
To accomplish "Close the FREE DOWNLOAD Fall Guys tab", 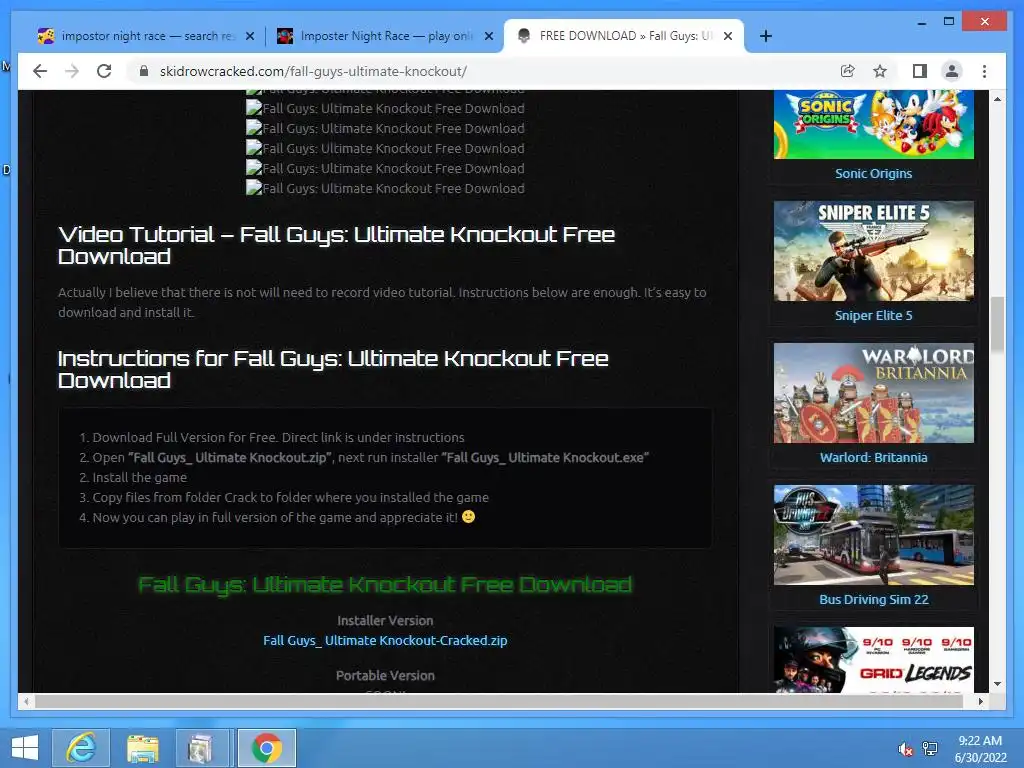I will point(728,36).
